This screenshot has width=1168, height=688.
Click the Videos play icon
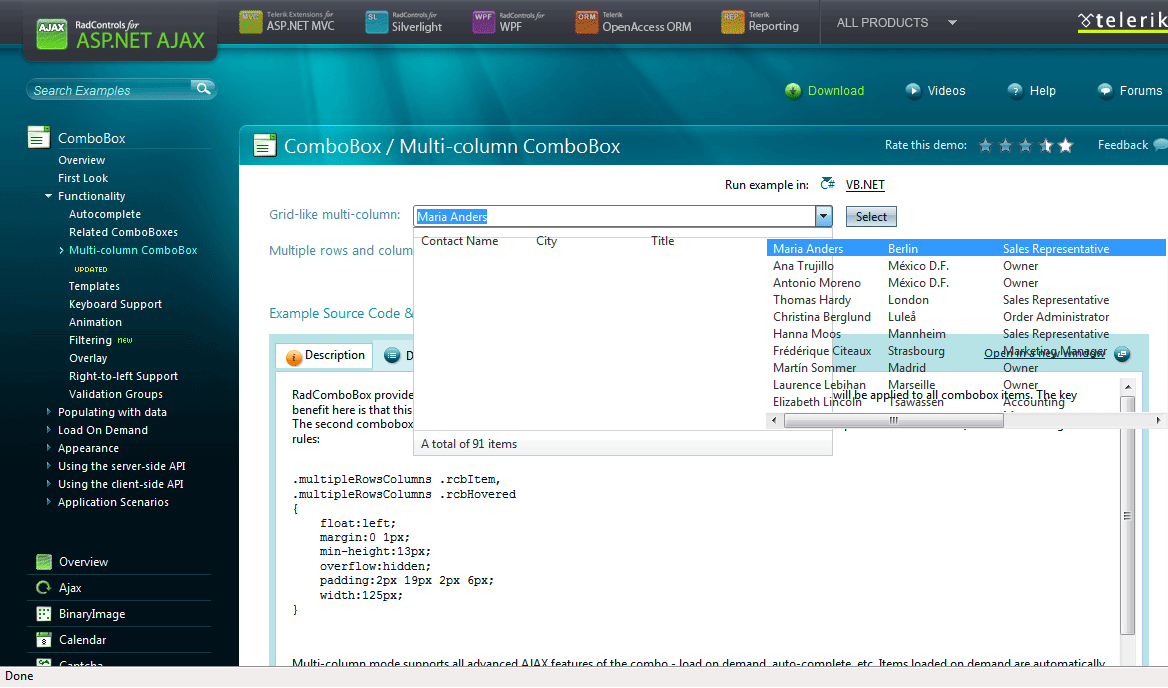pyautogui.click(x=913, y=91)
